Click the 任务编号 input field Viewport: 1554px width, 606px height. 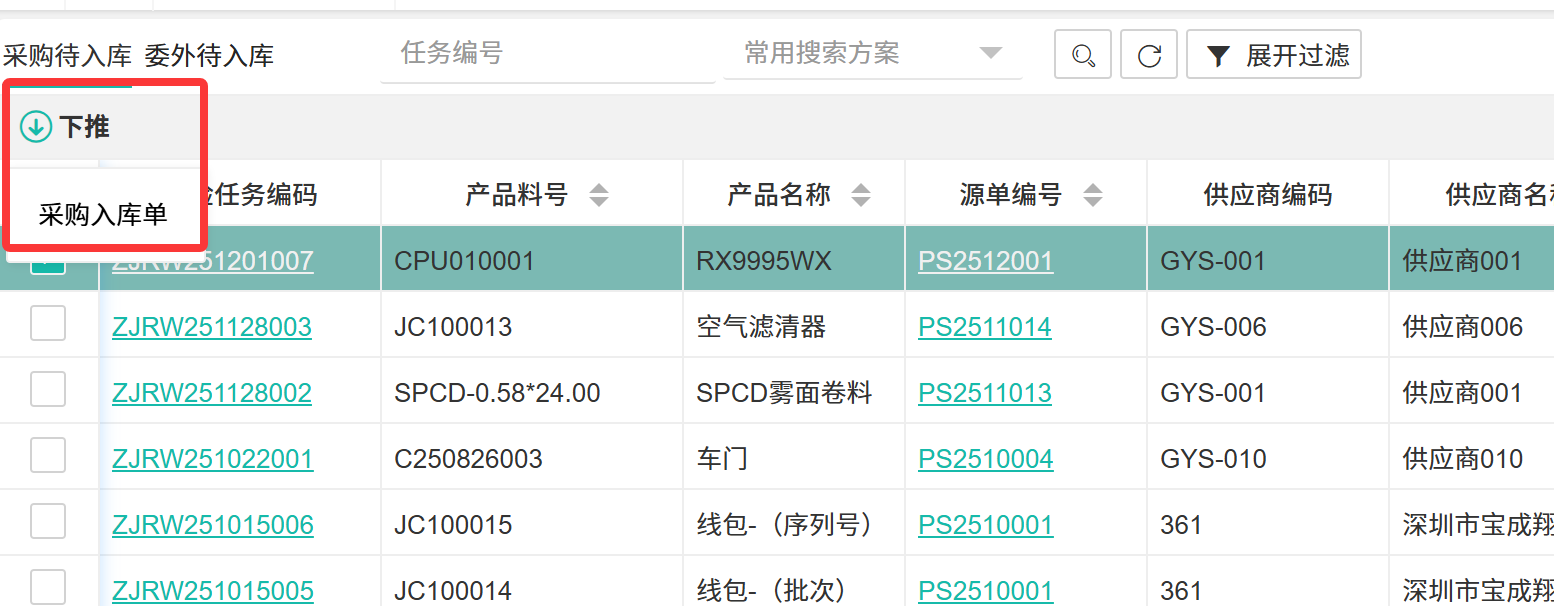[545, 54]
